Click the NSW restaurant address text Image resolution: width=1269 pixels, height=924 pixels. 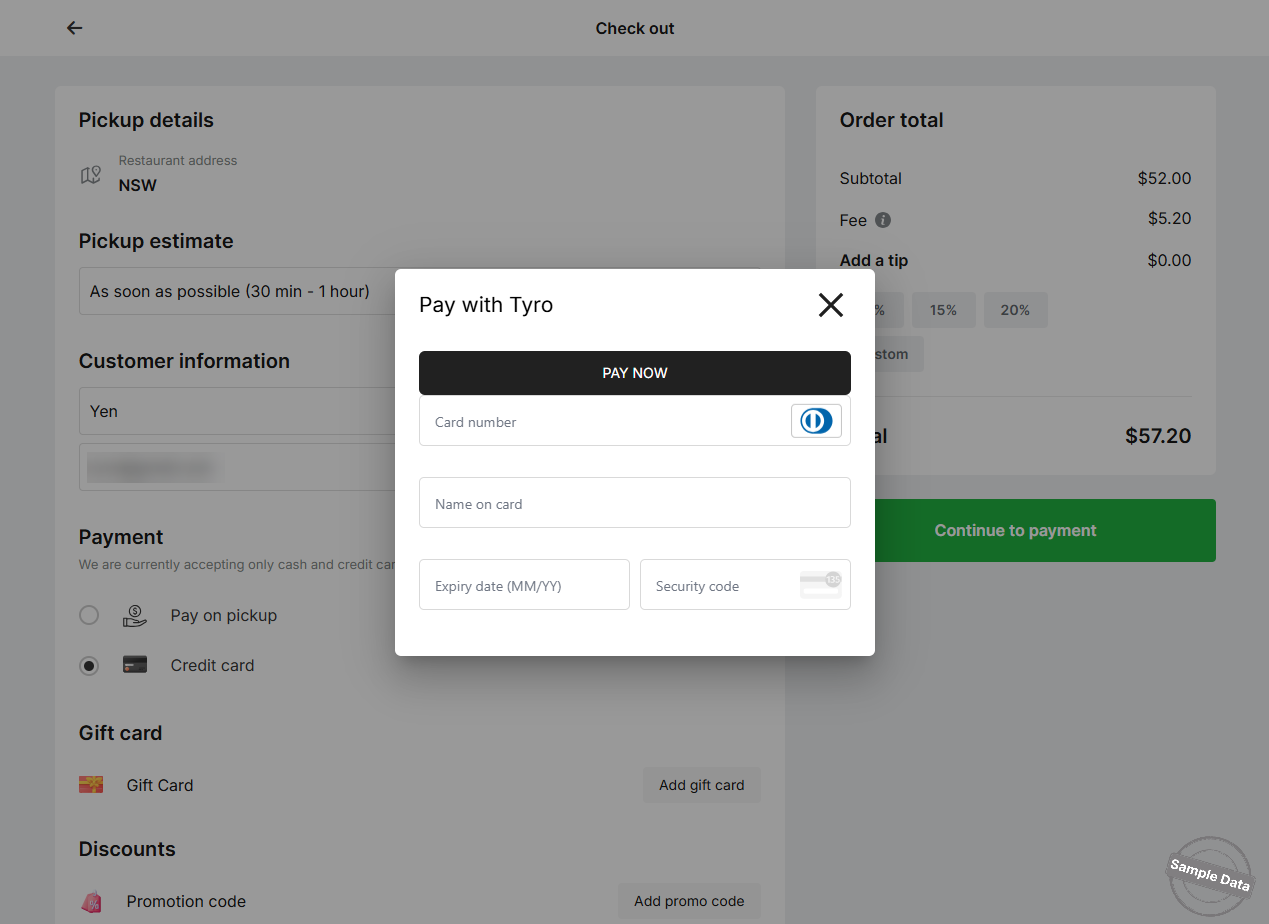(138, 185)
